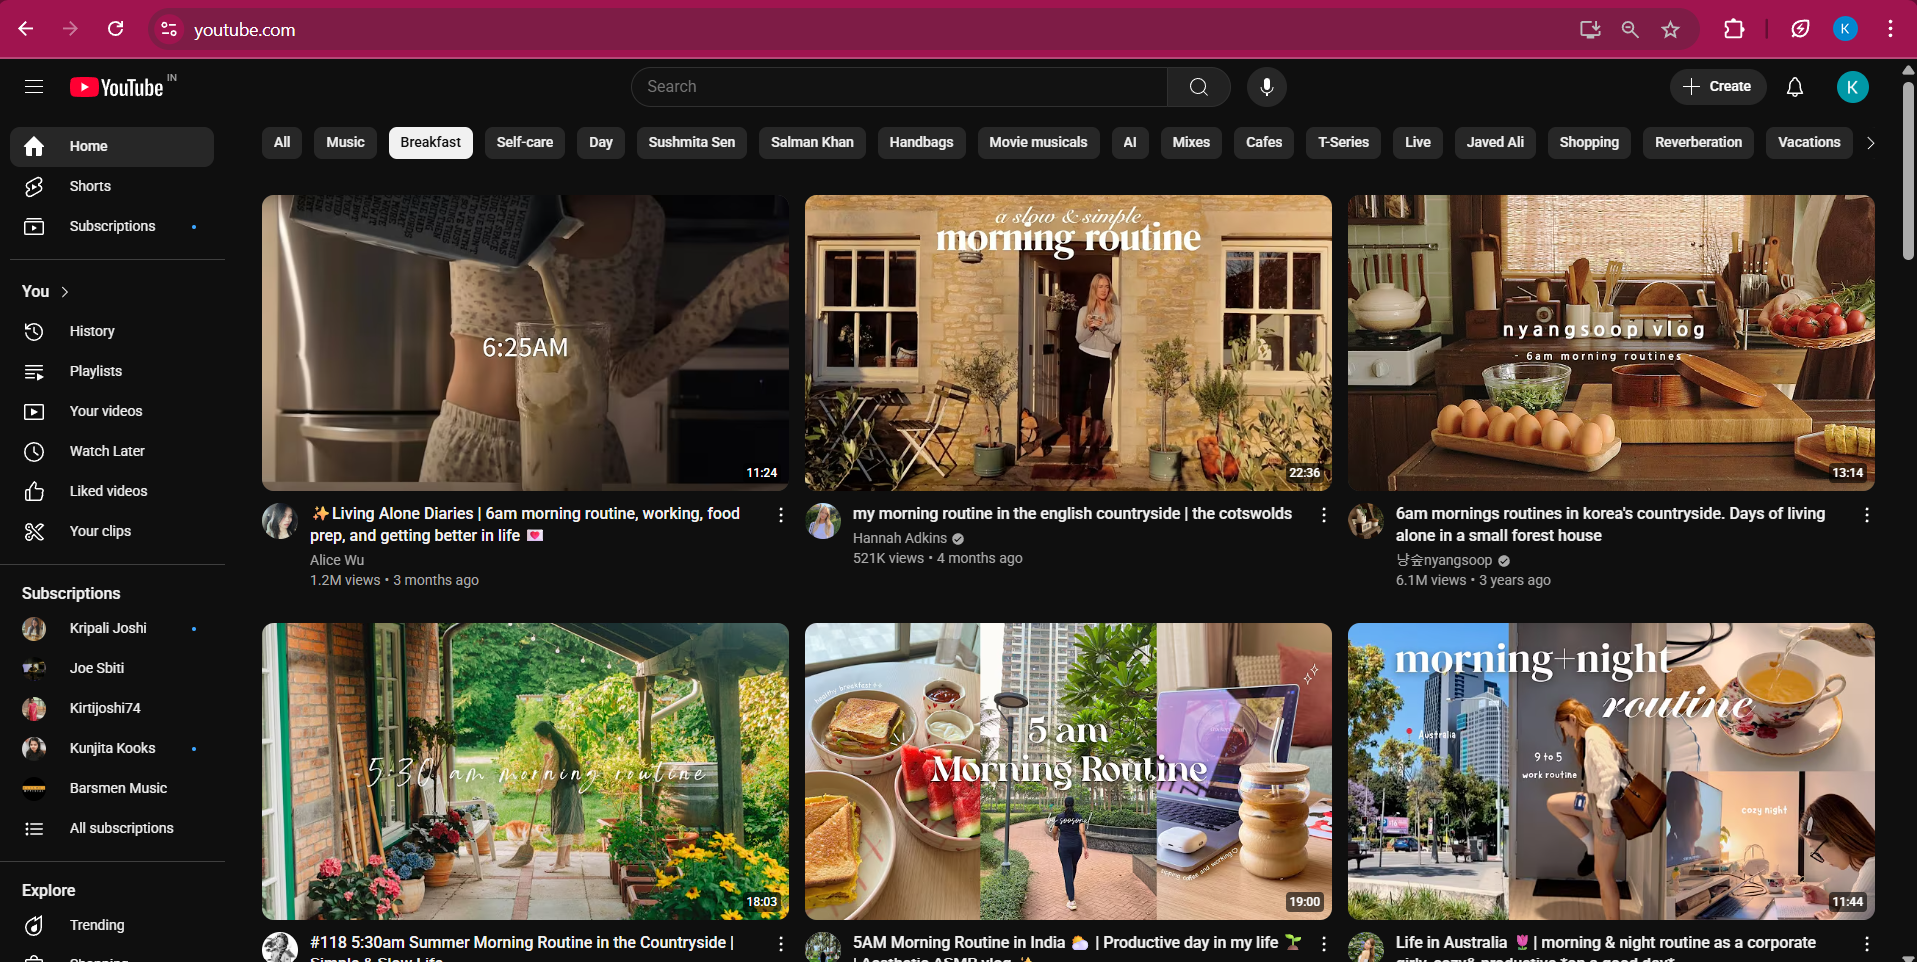
Task: Open Home in the sidebar
Action: [112, 146]
